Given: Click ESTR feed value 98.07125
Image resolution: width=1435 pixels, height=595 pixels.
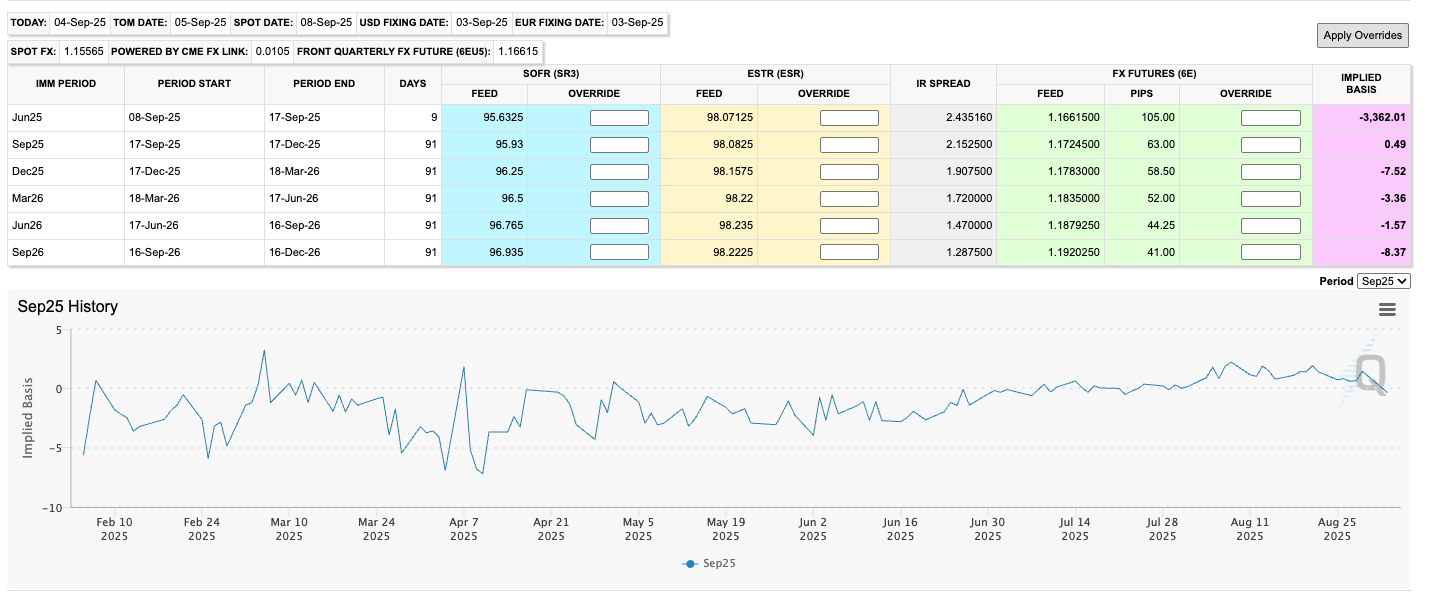Looking at the screenshot, I should pyautogui.click(x=729, y=118).
